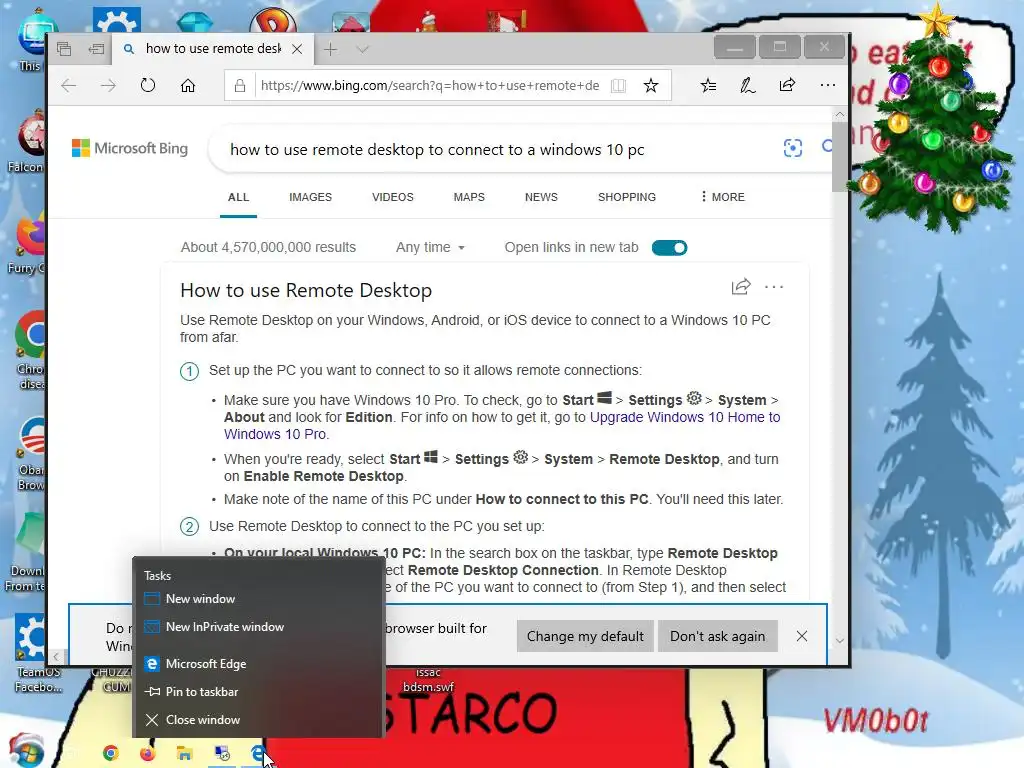
Task: Toggle Open links in new tab switch
Action: click(x=669, y=248)
